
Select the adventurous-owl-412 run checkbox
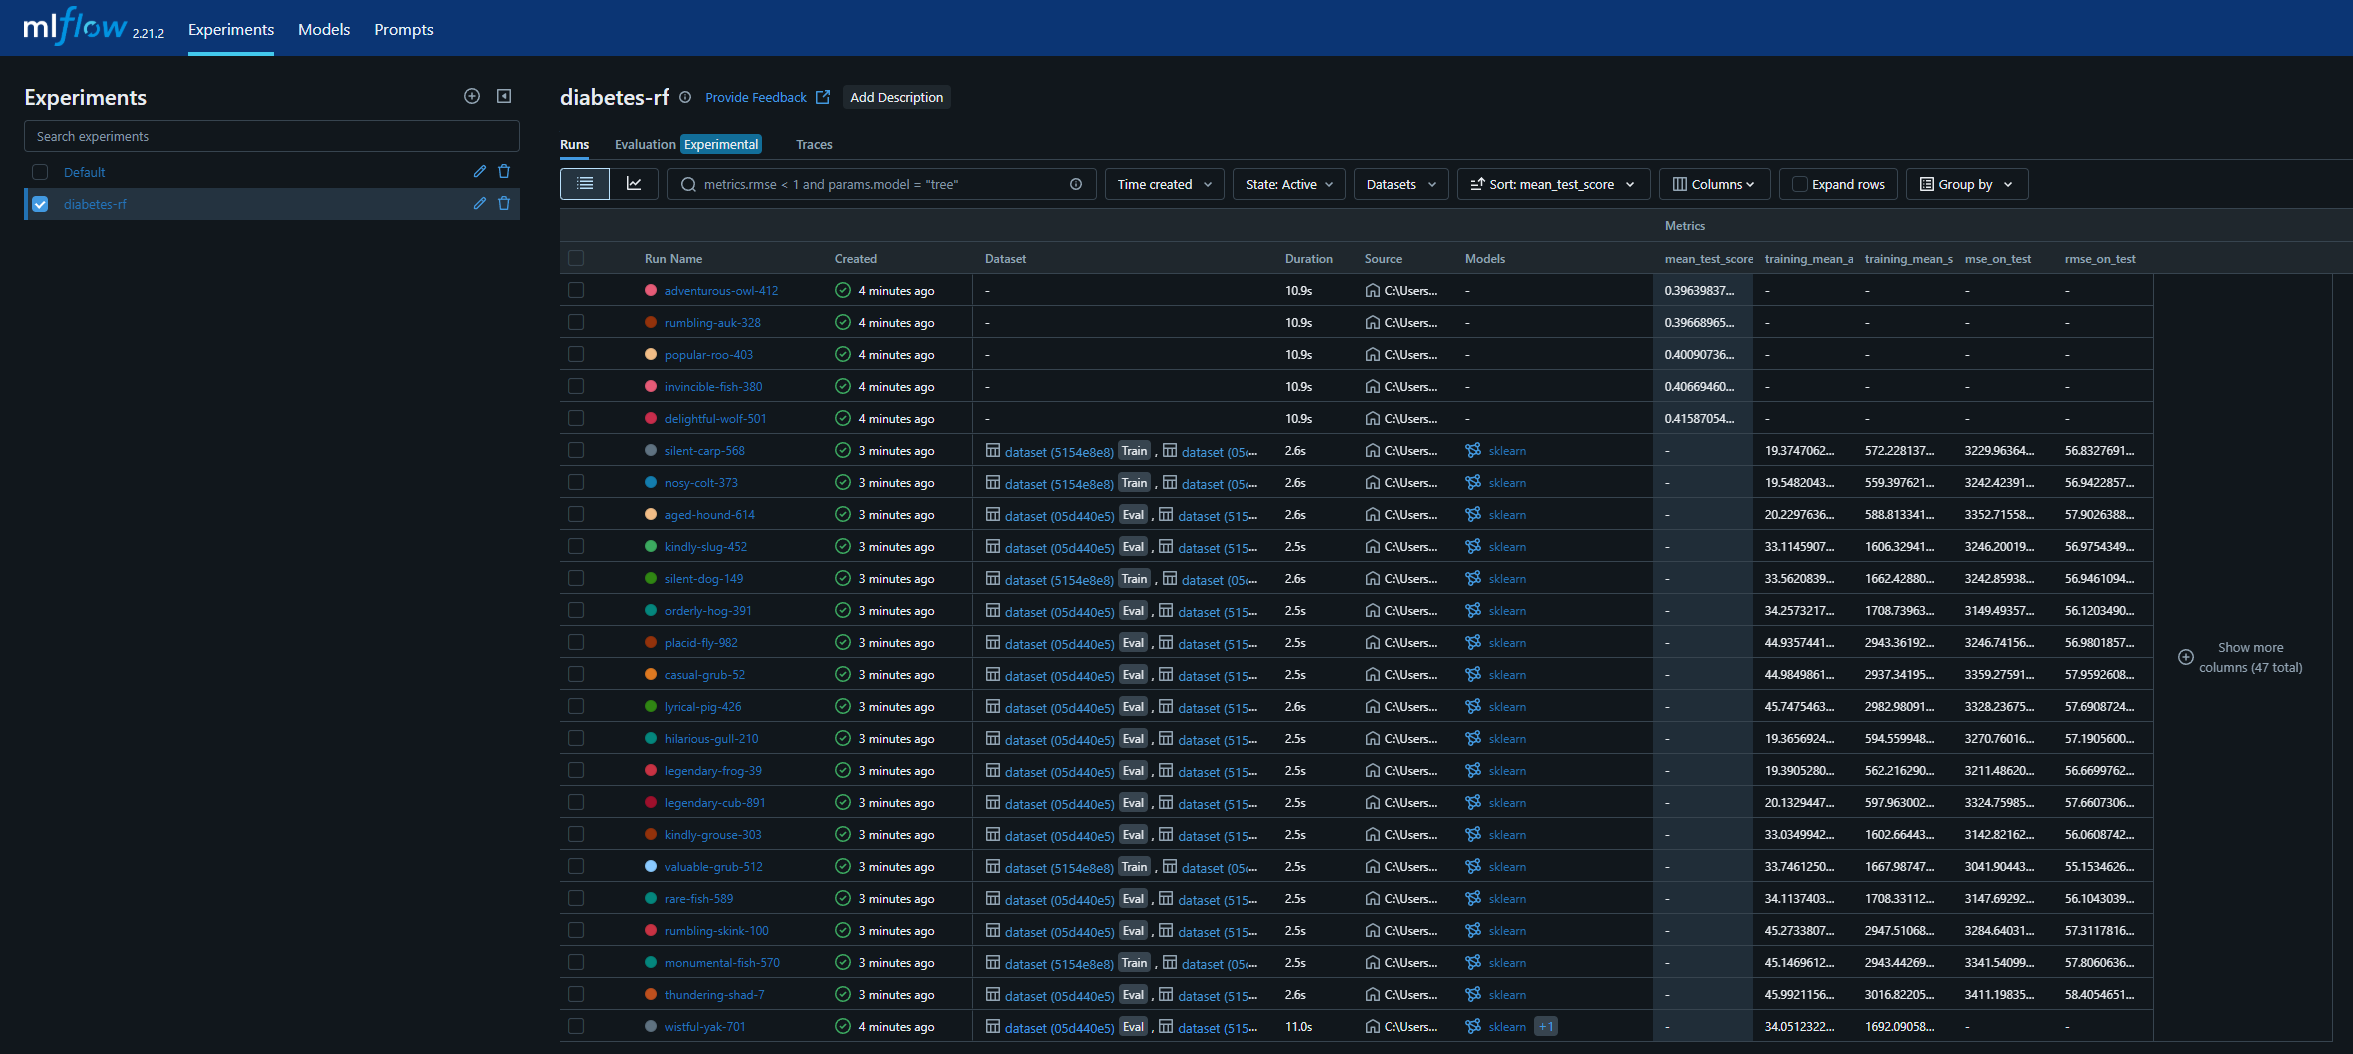(x=576, y=290)
